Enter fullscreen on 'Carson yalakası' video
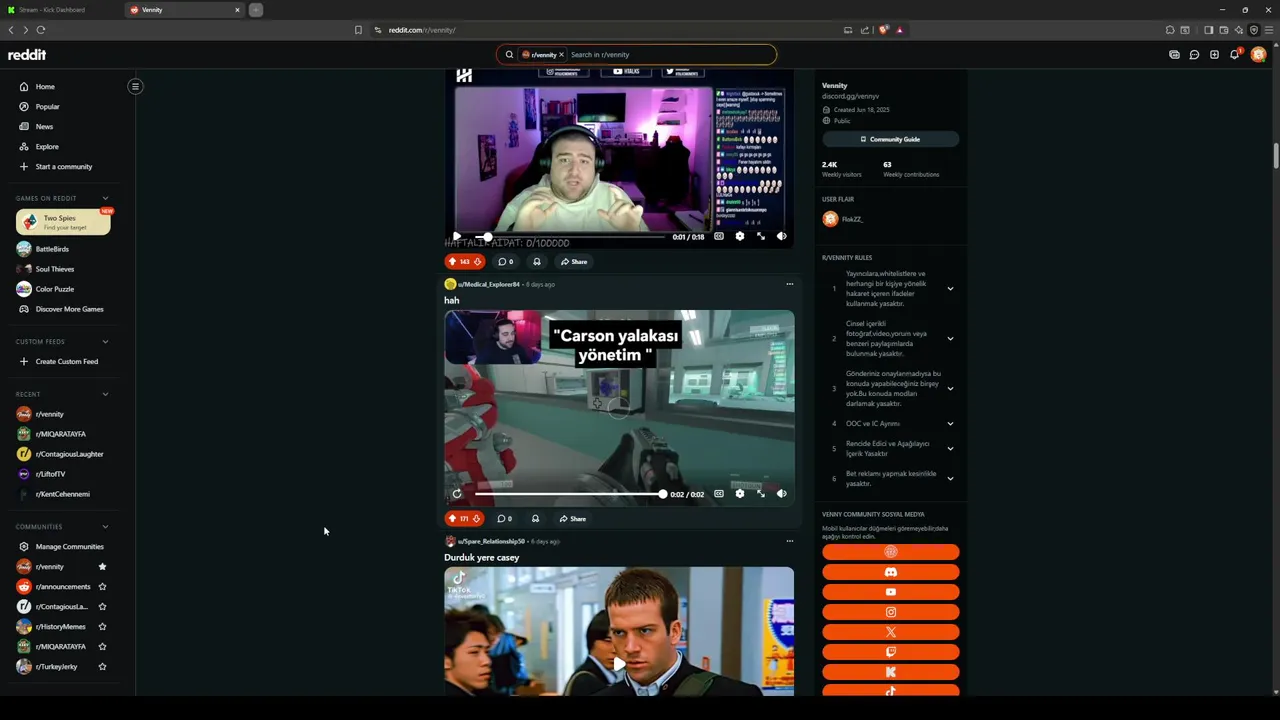1280x720 pixels. [761, 494]
